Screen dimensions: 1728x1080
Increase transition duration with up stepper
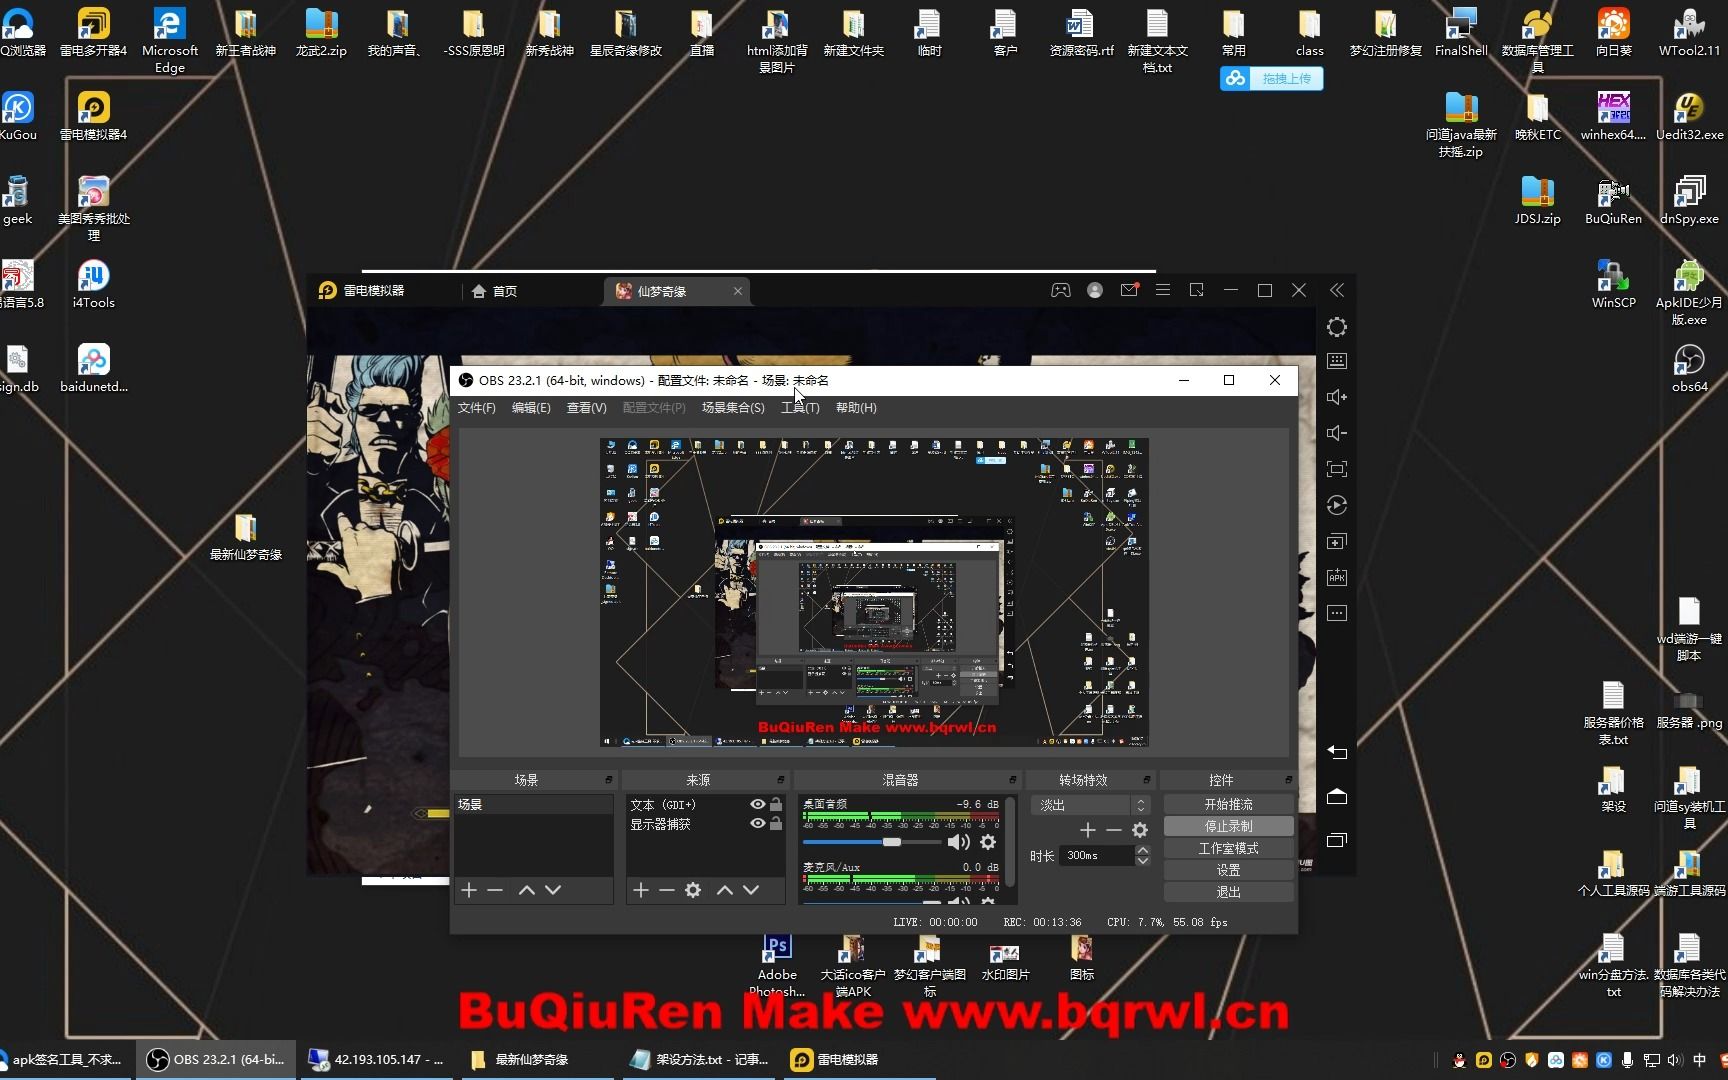1143,851
